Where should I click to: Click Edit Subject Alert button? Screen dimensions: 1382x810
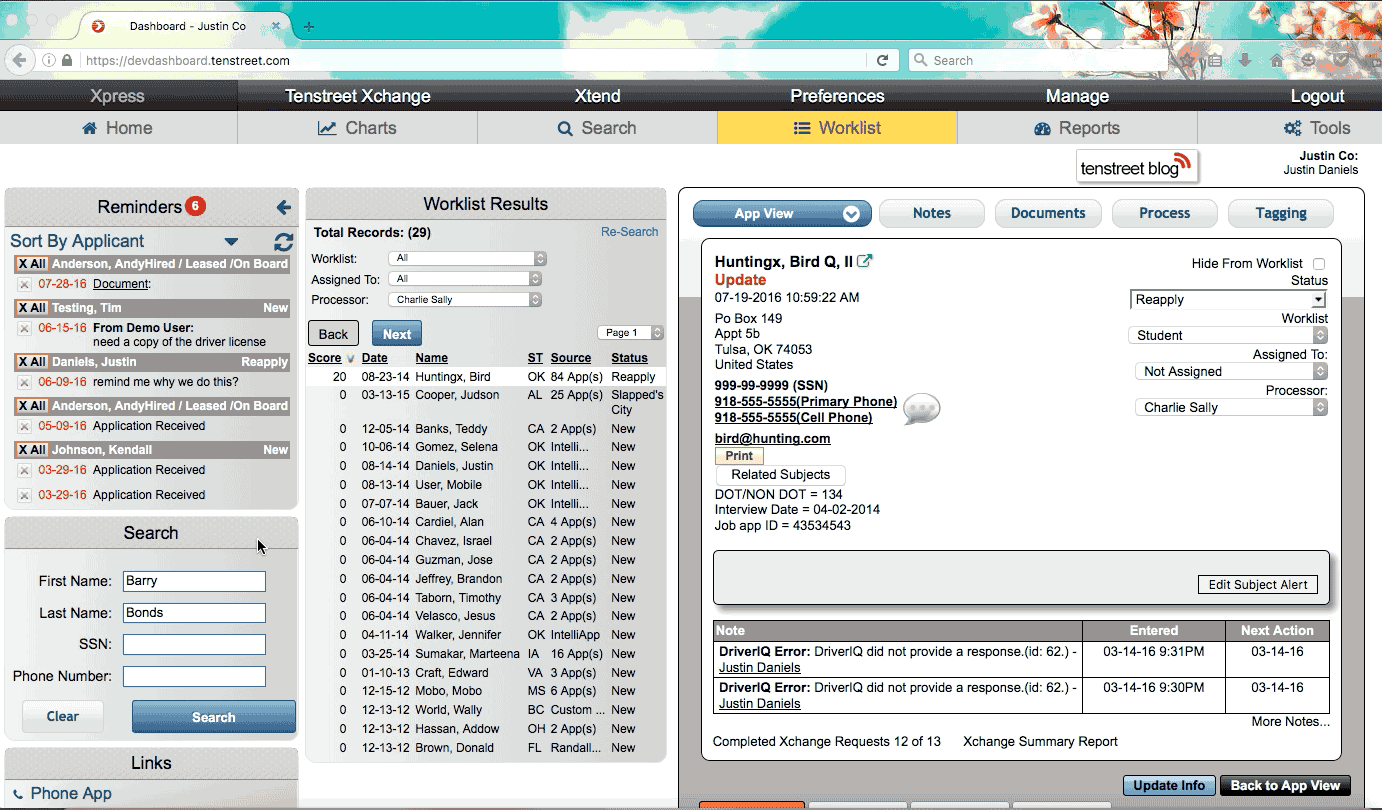click(x=1258, y=585)
